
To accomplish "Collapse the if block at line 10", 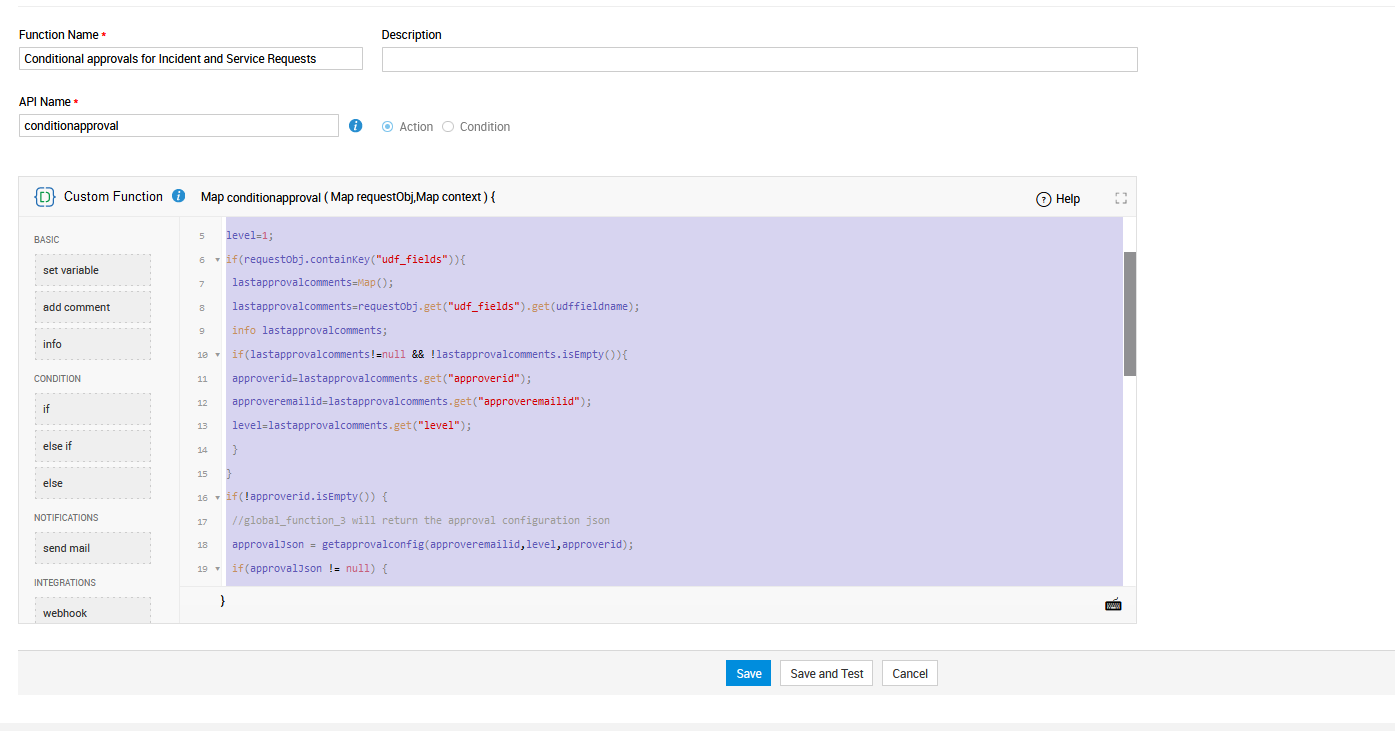I will coord(218,355).
